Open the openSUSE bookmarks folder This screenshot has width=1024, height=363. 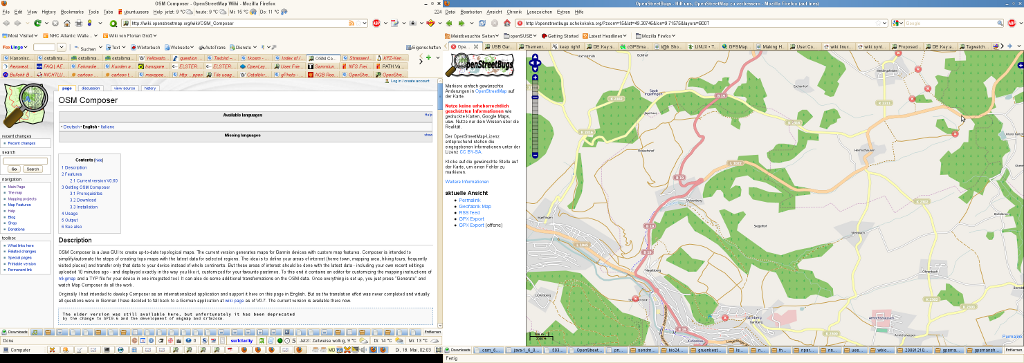(x=521, y=35)
